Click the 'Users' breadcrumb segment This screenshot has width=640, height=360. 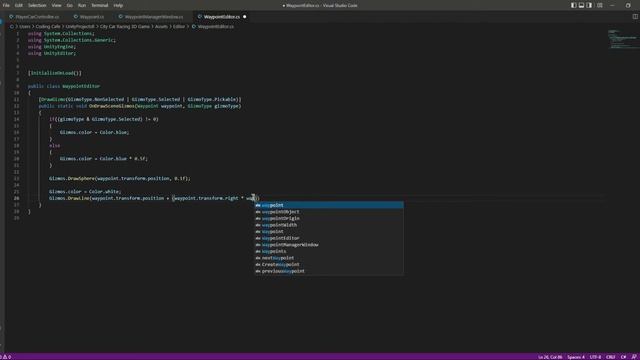coord(25,27)
